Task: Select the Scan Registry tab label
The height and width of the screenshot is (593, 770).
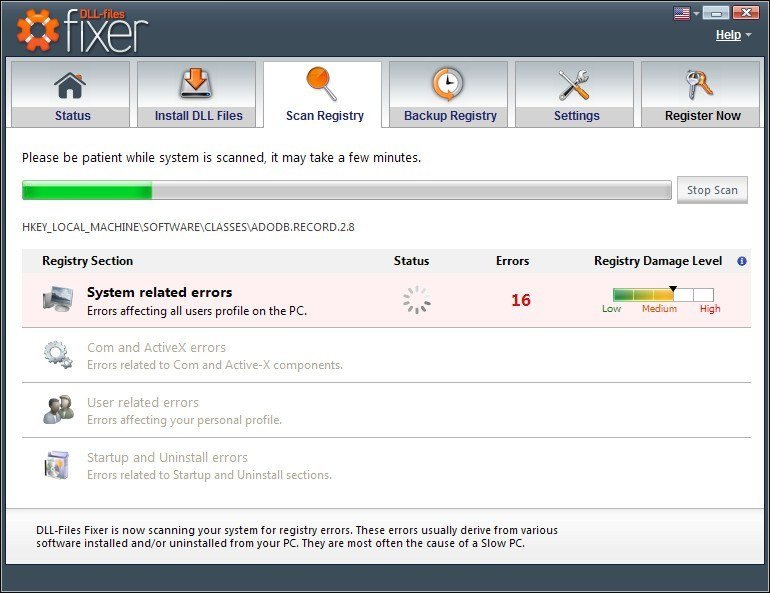Action: [325, 116]
